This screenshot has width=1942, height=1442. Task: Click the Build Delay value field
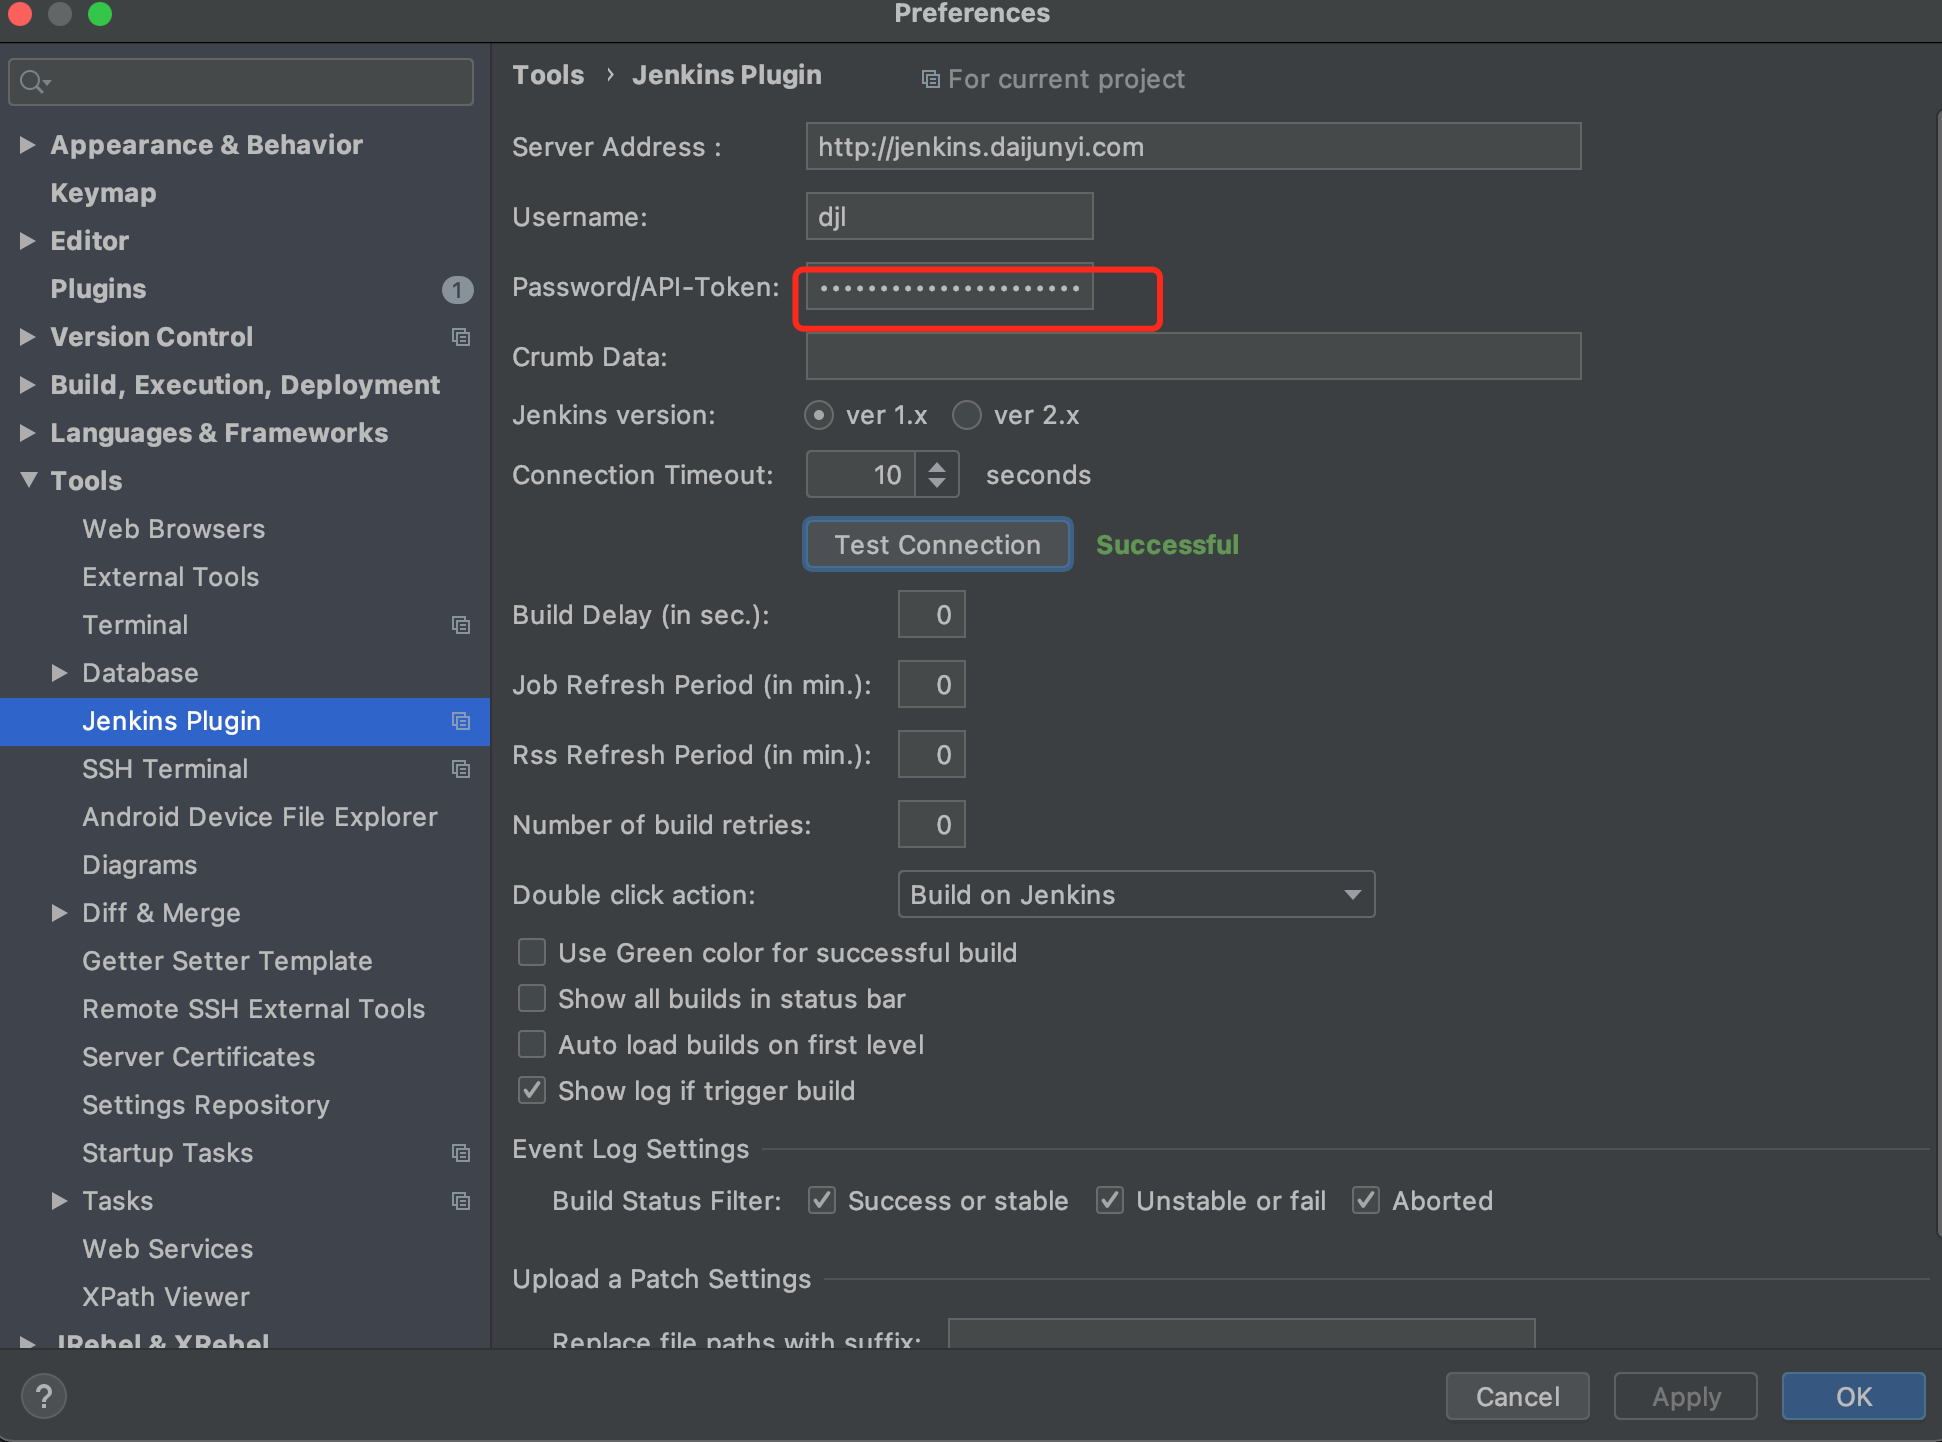tap(931, 614)
